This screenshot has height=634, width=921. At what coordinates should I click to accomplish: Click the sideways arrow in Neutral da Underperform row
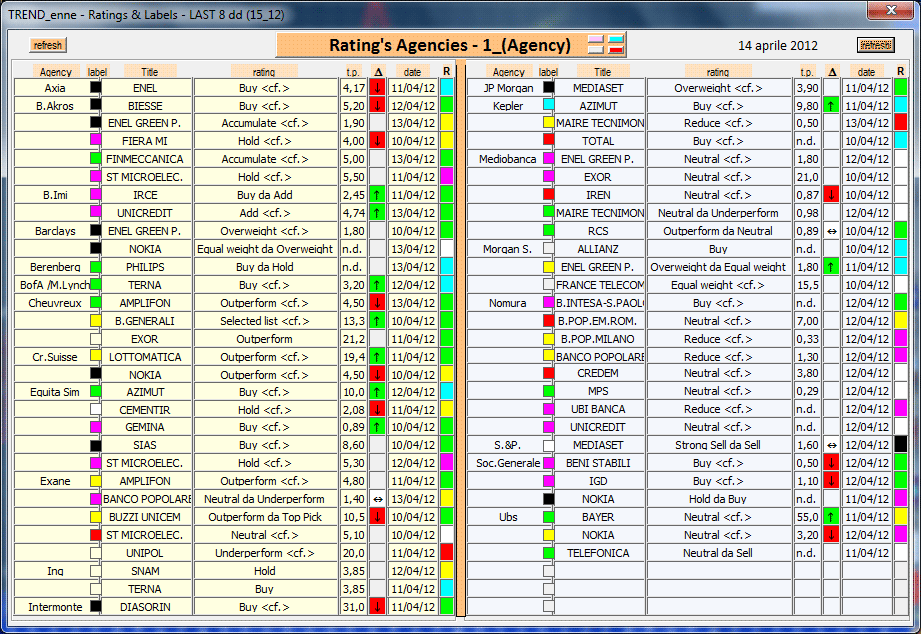[377, 499]
